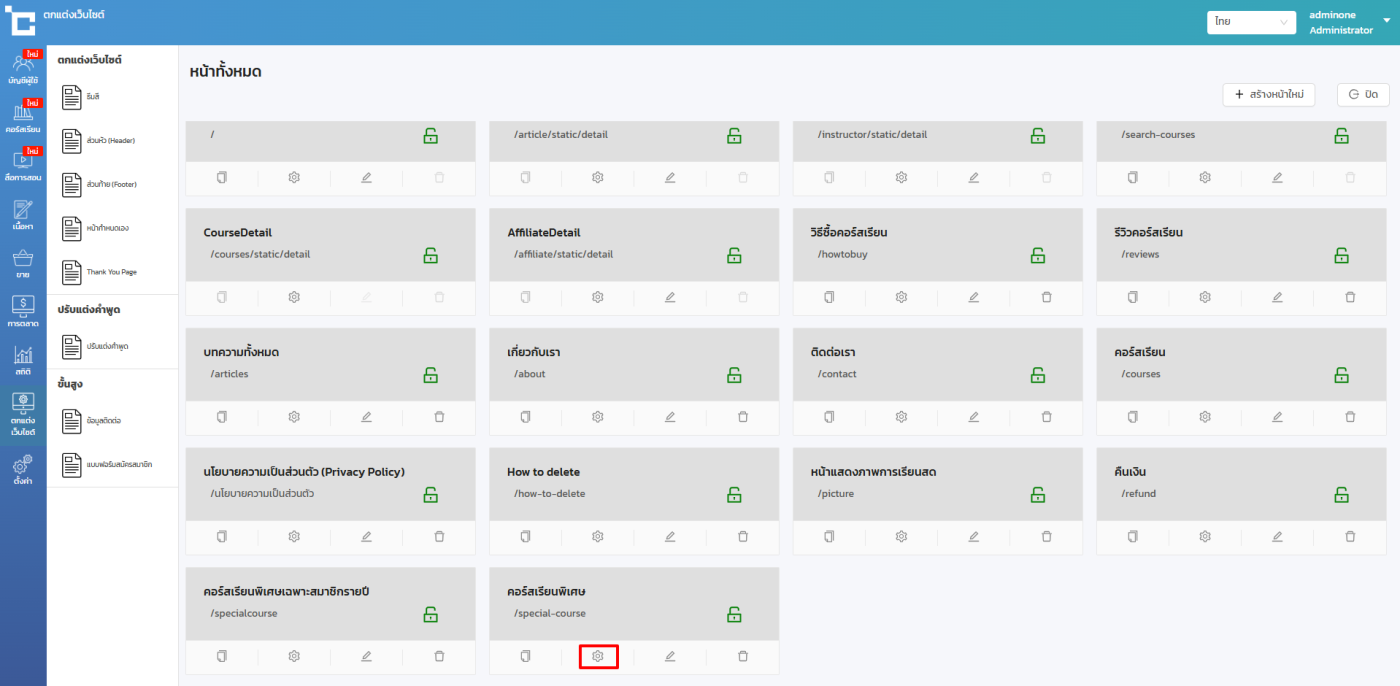Open the ขาย sales basket icon
The image size is (1400, 686).
click(23, 262)
